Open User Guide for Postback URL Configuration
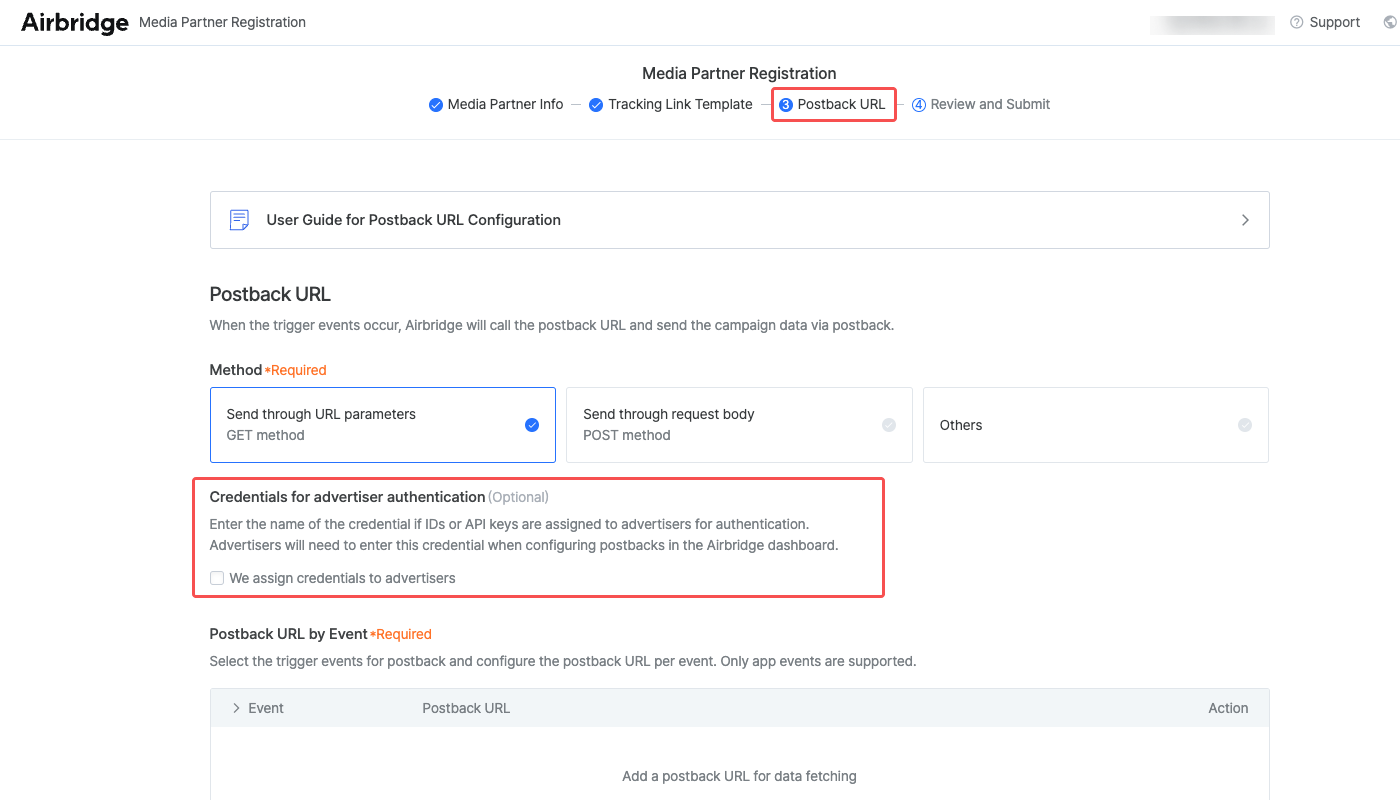The width and height of the screenshot is (1400, 800). [413, 220]
